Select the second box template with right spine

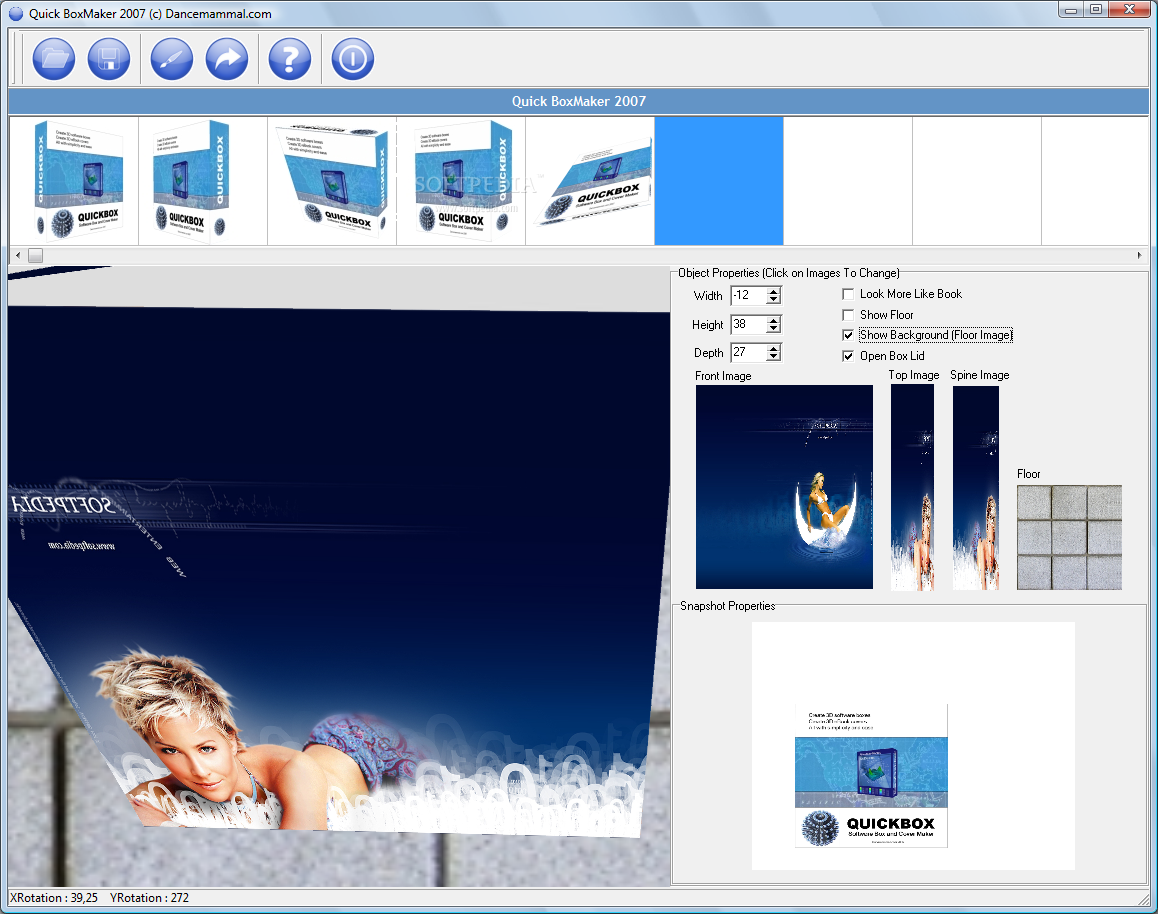[203, 181]
